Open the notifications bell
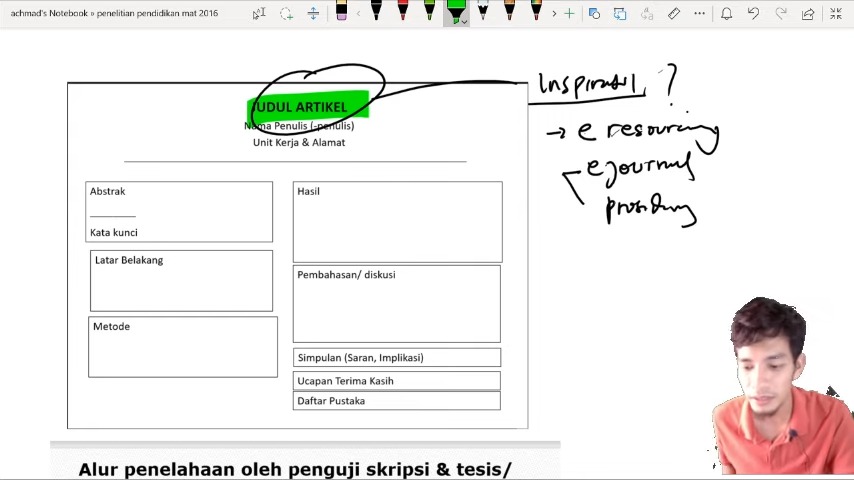854x480 pixels. pos(727,14)
